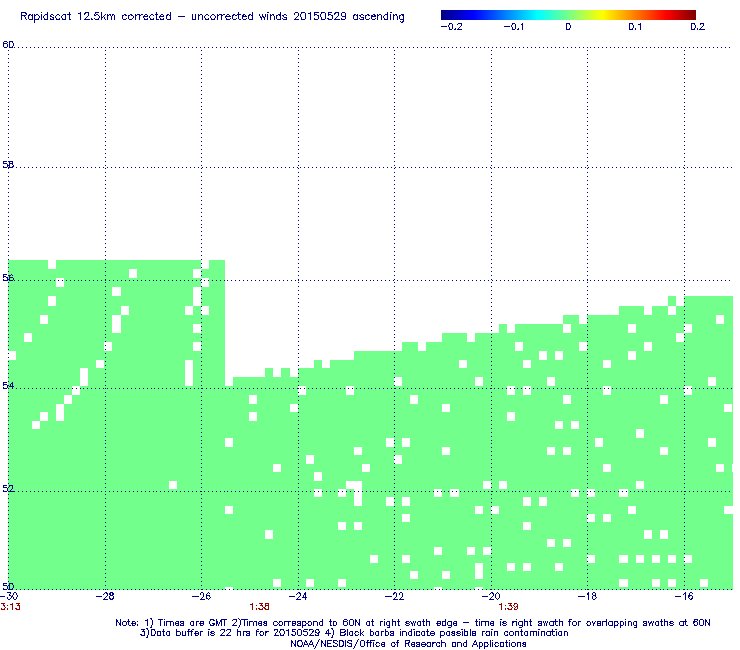Click longitude label -20
The height and width of the screenshot is (650, 740).
tap(491, 596)
